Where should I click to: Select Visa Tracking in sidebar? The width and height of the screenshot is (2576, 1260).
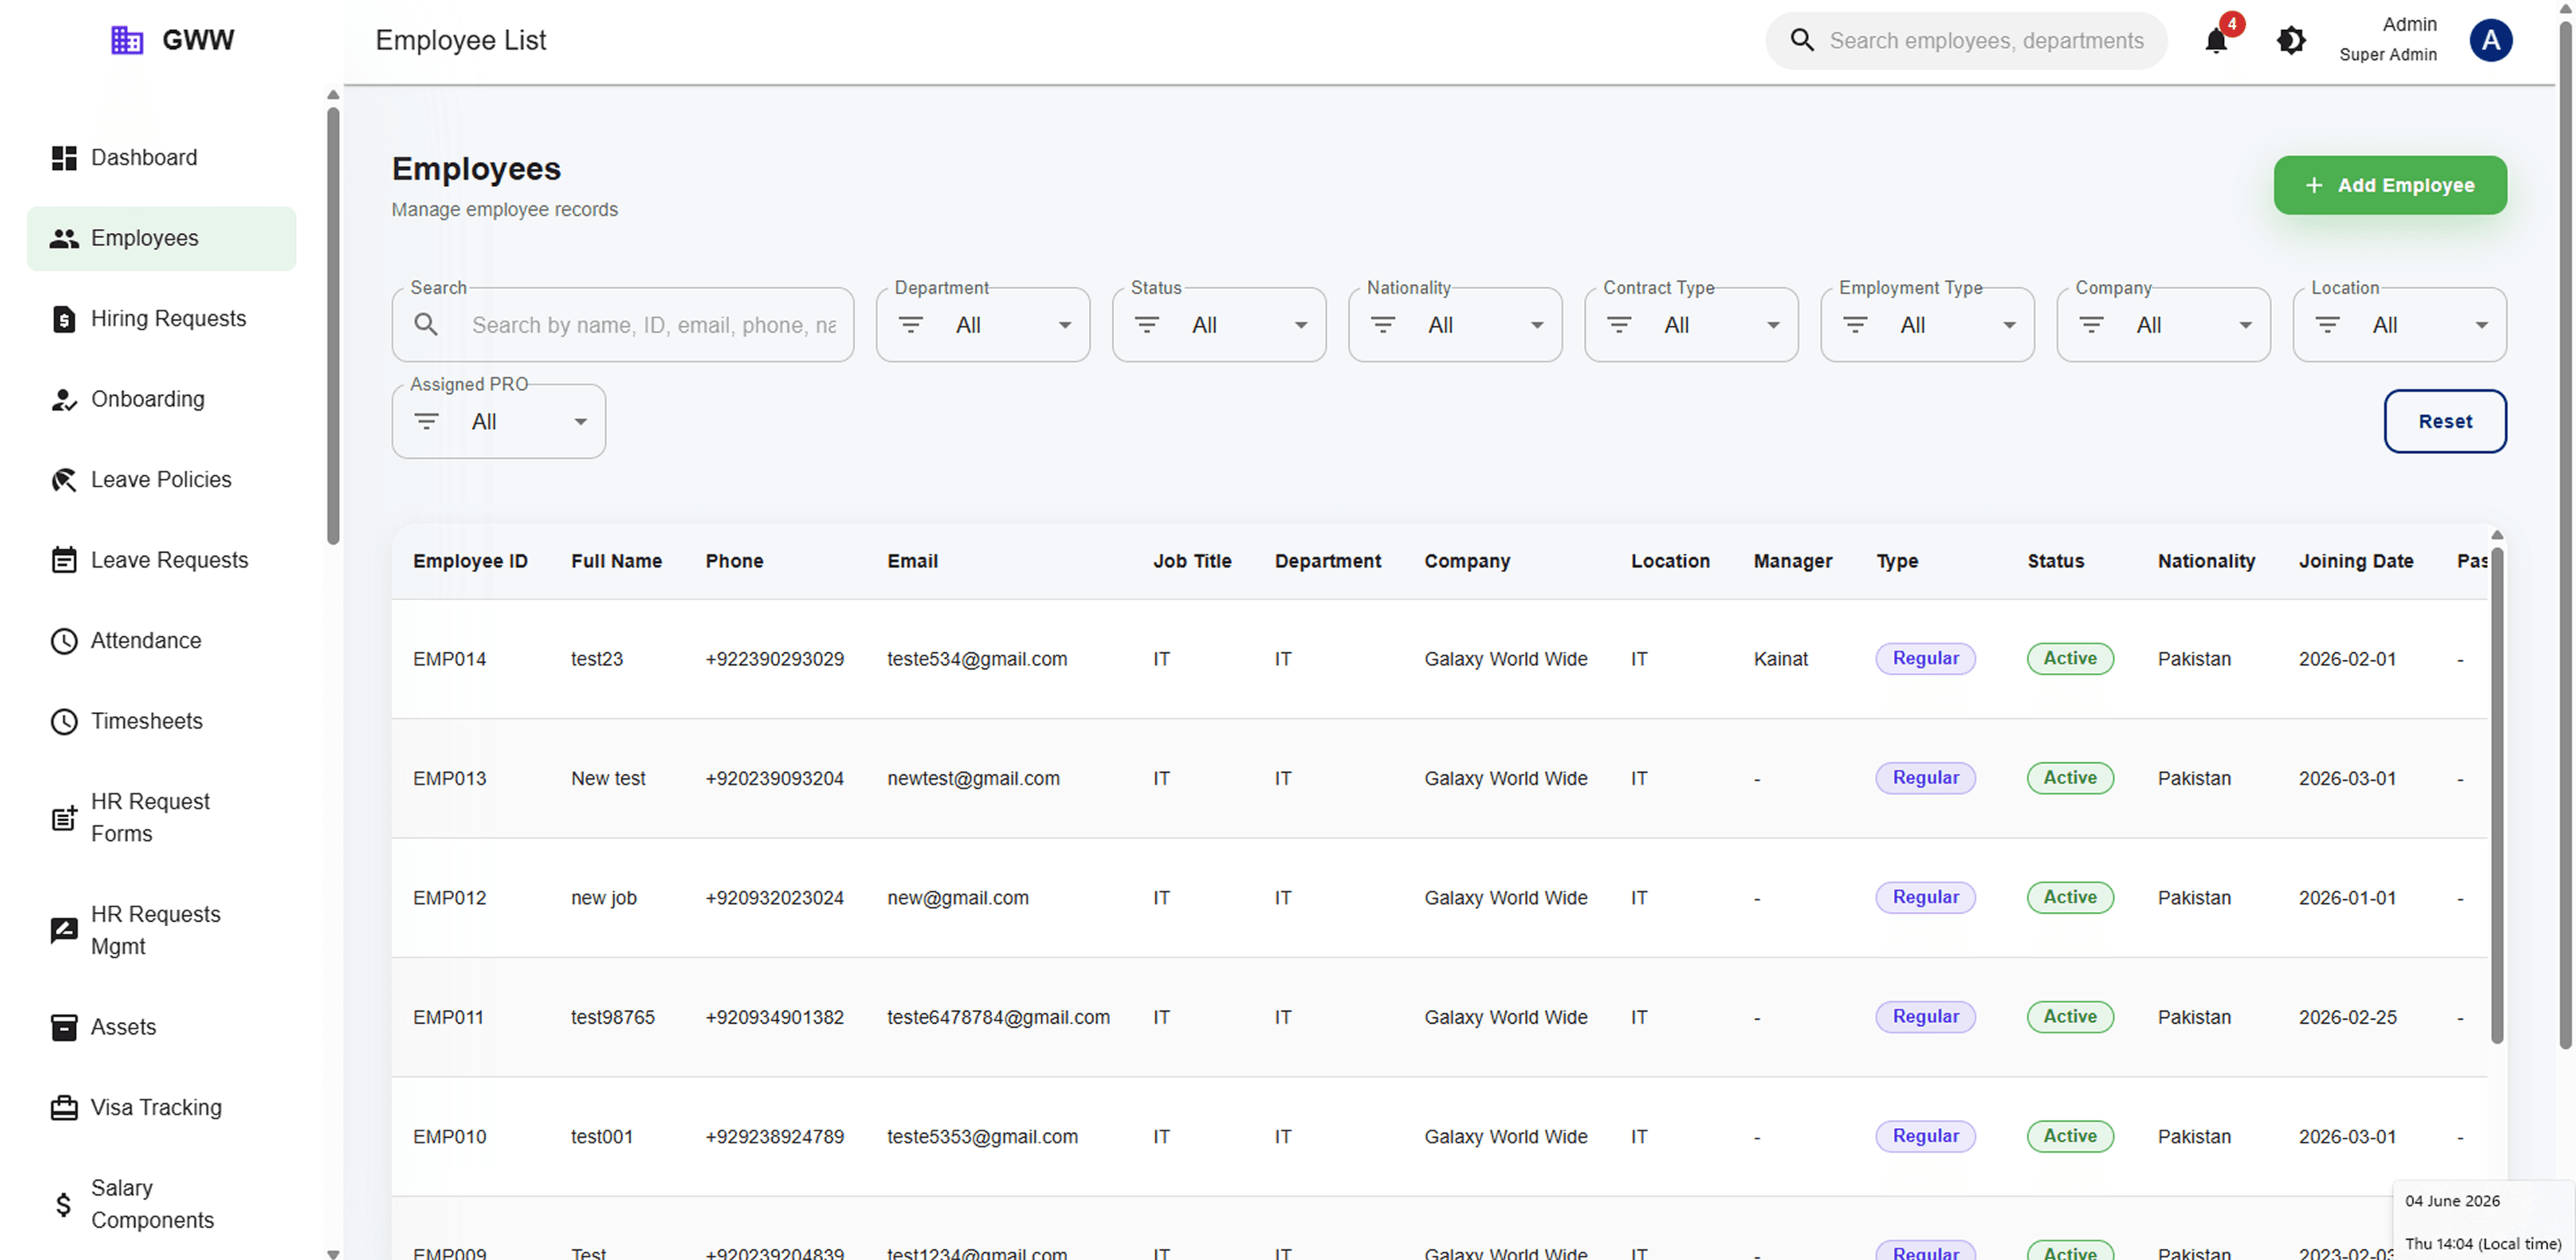click(x=161, y=1108)
